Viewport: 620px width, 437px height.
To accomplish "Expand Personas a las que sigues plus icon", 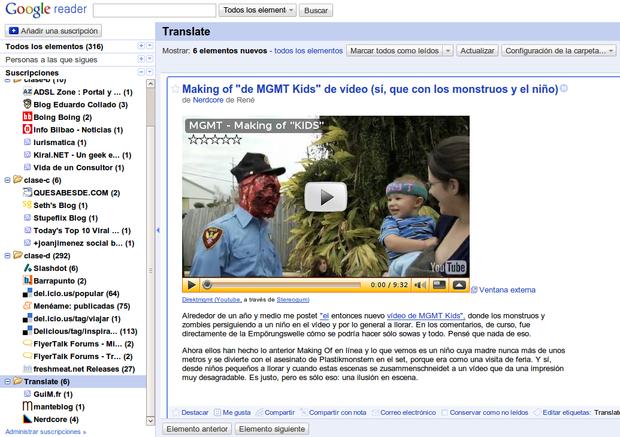I will click(141, 59).
